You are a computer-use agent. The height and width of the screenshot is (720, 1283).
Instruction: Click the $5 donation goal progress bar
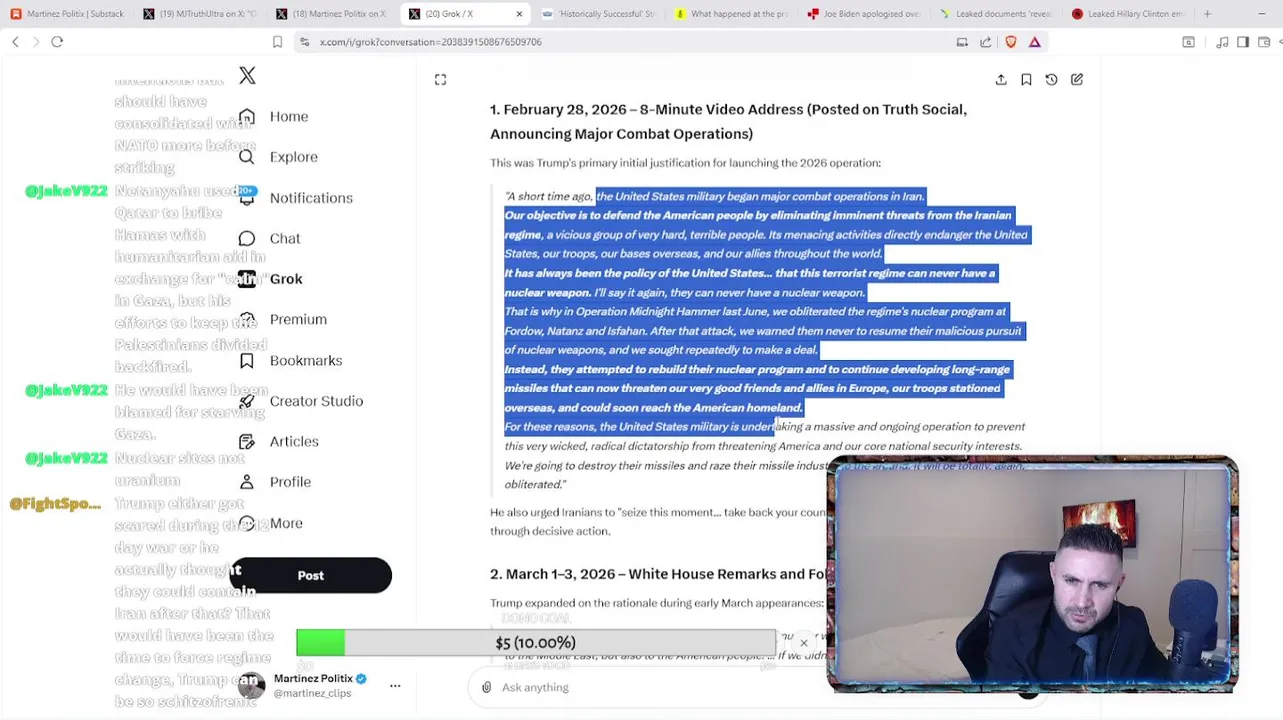pos(535,643)
